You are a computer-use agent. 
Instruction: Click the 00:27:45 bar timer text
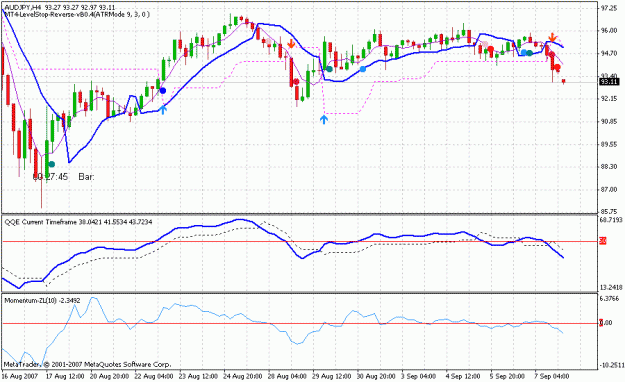tap(50, 177)
